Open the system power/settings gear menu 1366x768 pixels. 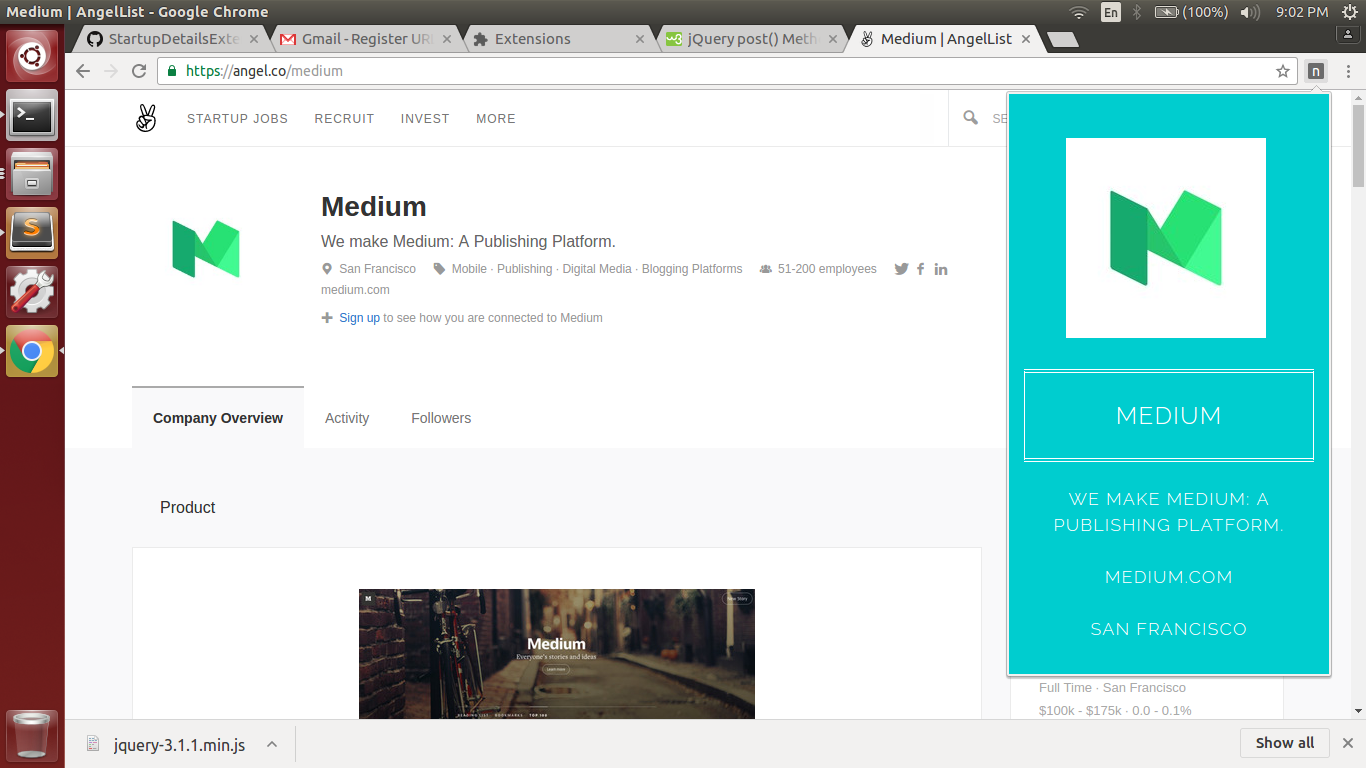[1350, 12]
